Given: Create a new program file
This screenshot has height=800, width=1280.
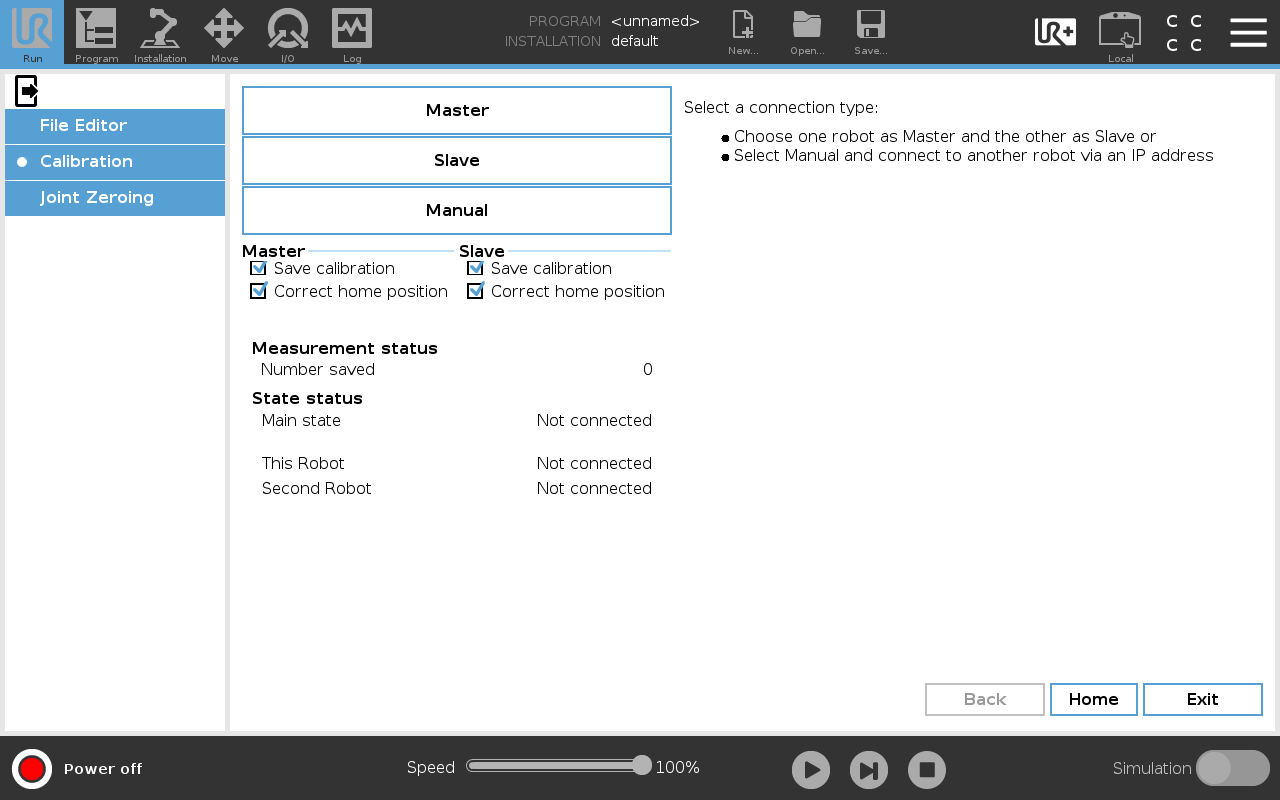Looking at the screenshot, I should (743, 32).
